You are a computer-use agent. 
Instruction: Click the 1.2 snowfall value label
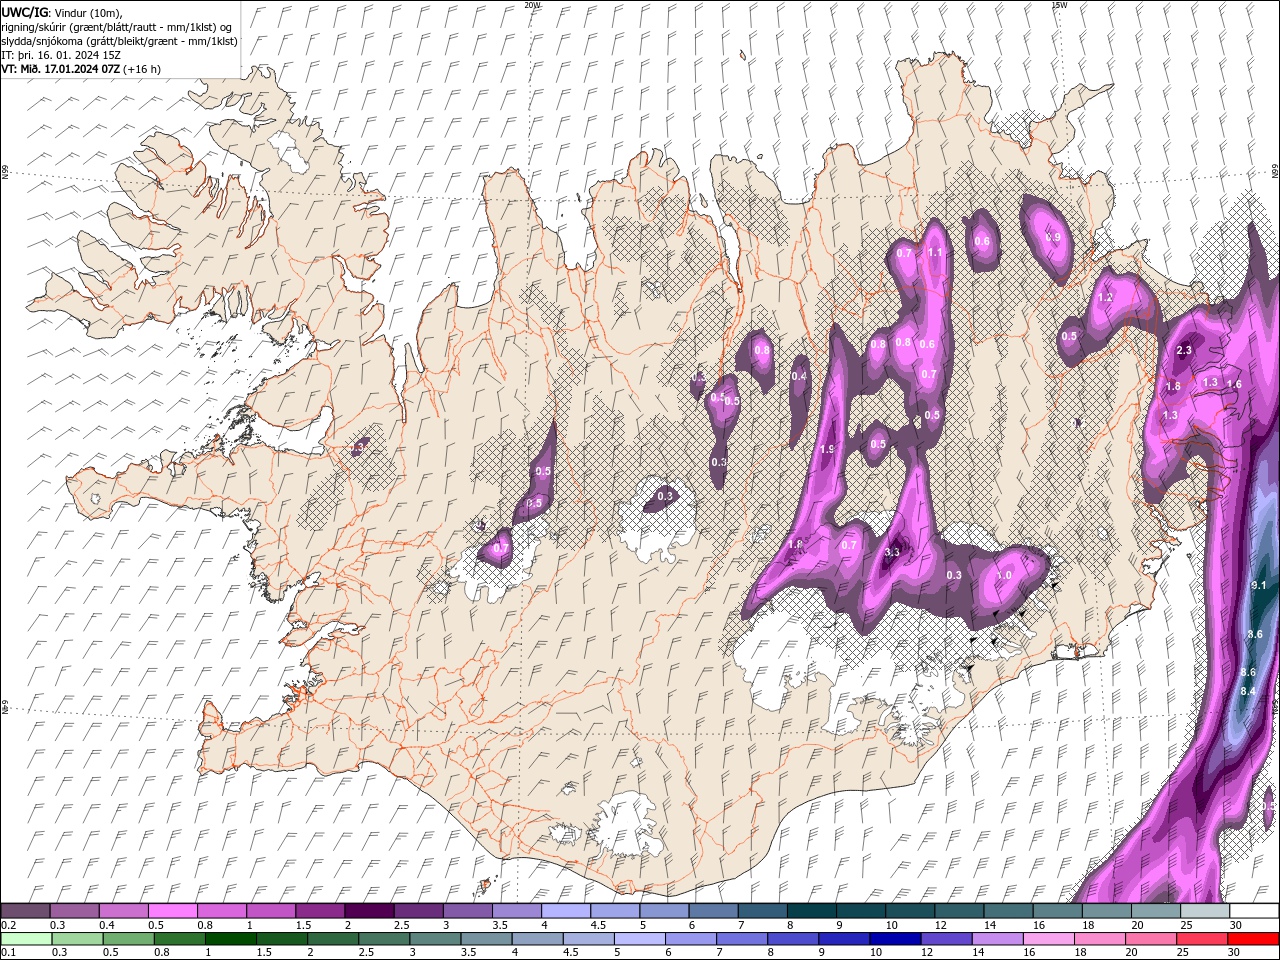click(x=1105, y=298)
